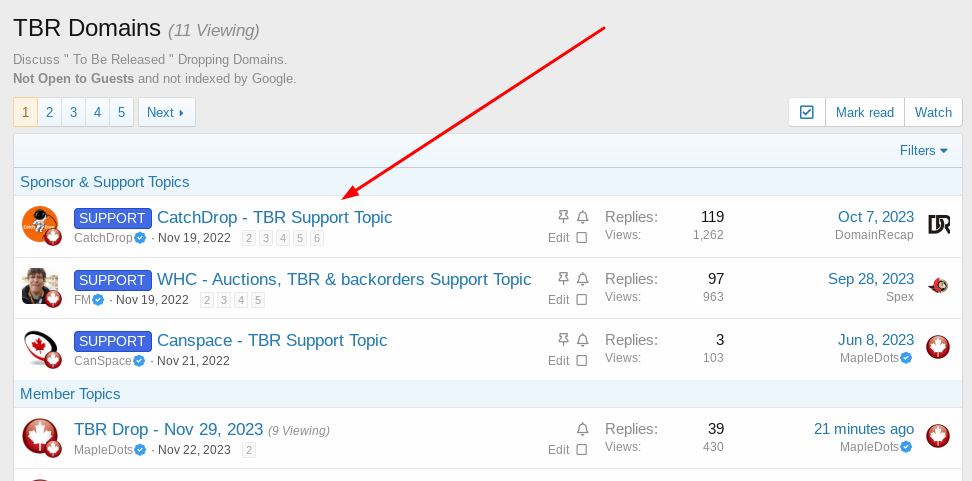
Task: Click the bell icon on CatchDrop topic
Action: click(583, 217)
